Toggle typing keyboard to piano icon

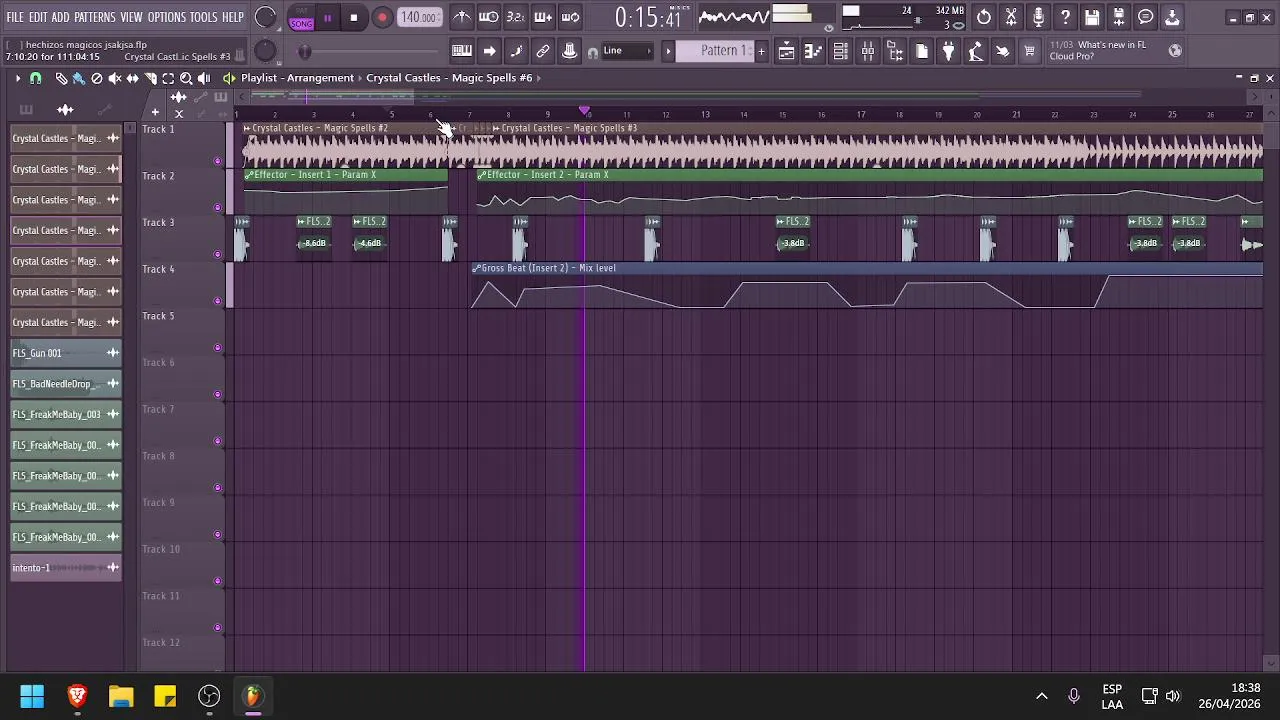pos(462,51)
